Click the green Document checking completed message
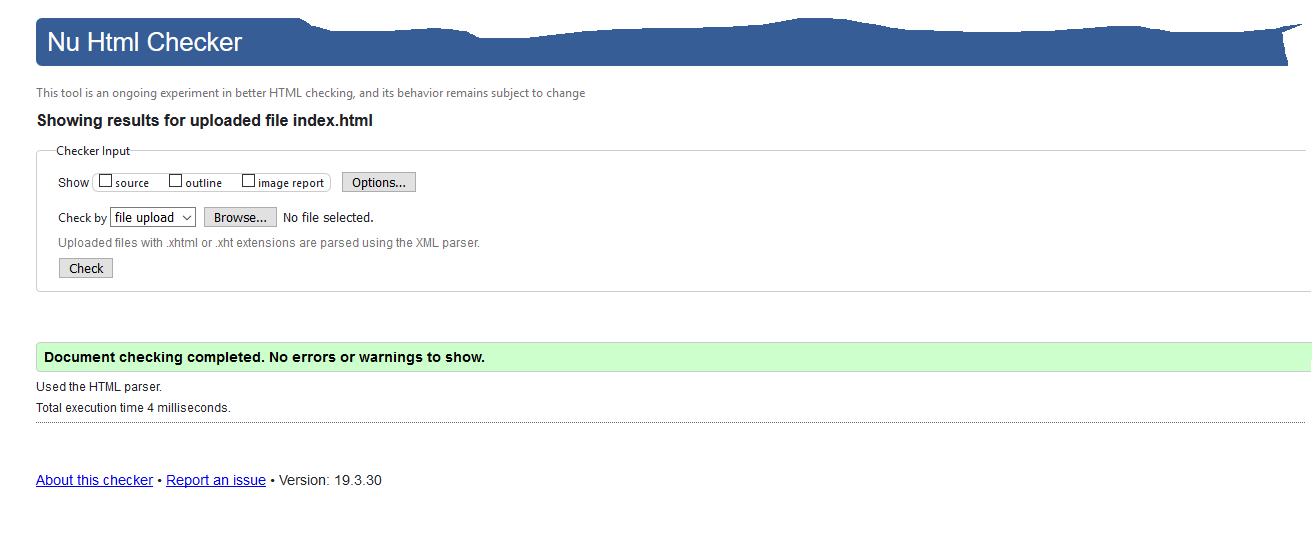 click(265, 357)
